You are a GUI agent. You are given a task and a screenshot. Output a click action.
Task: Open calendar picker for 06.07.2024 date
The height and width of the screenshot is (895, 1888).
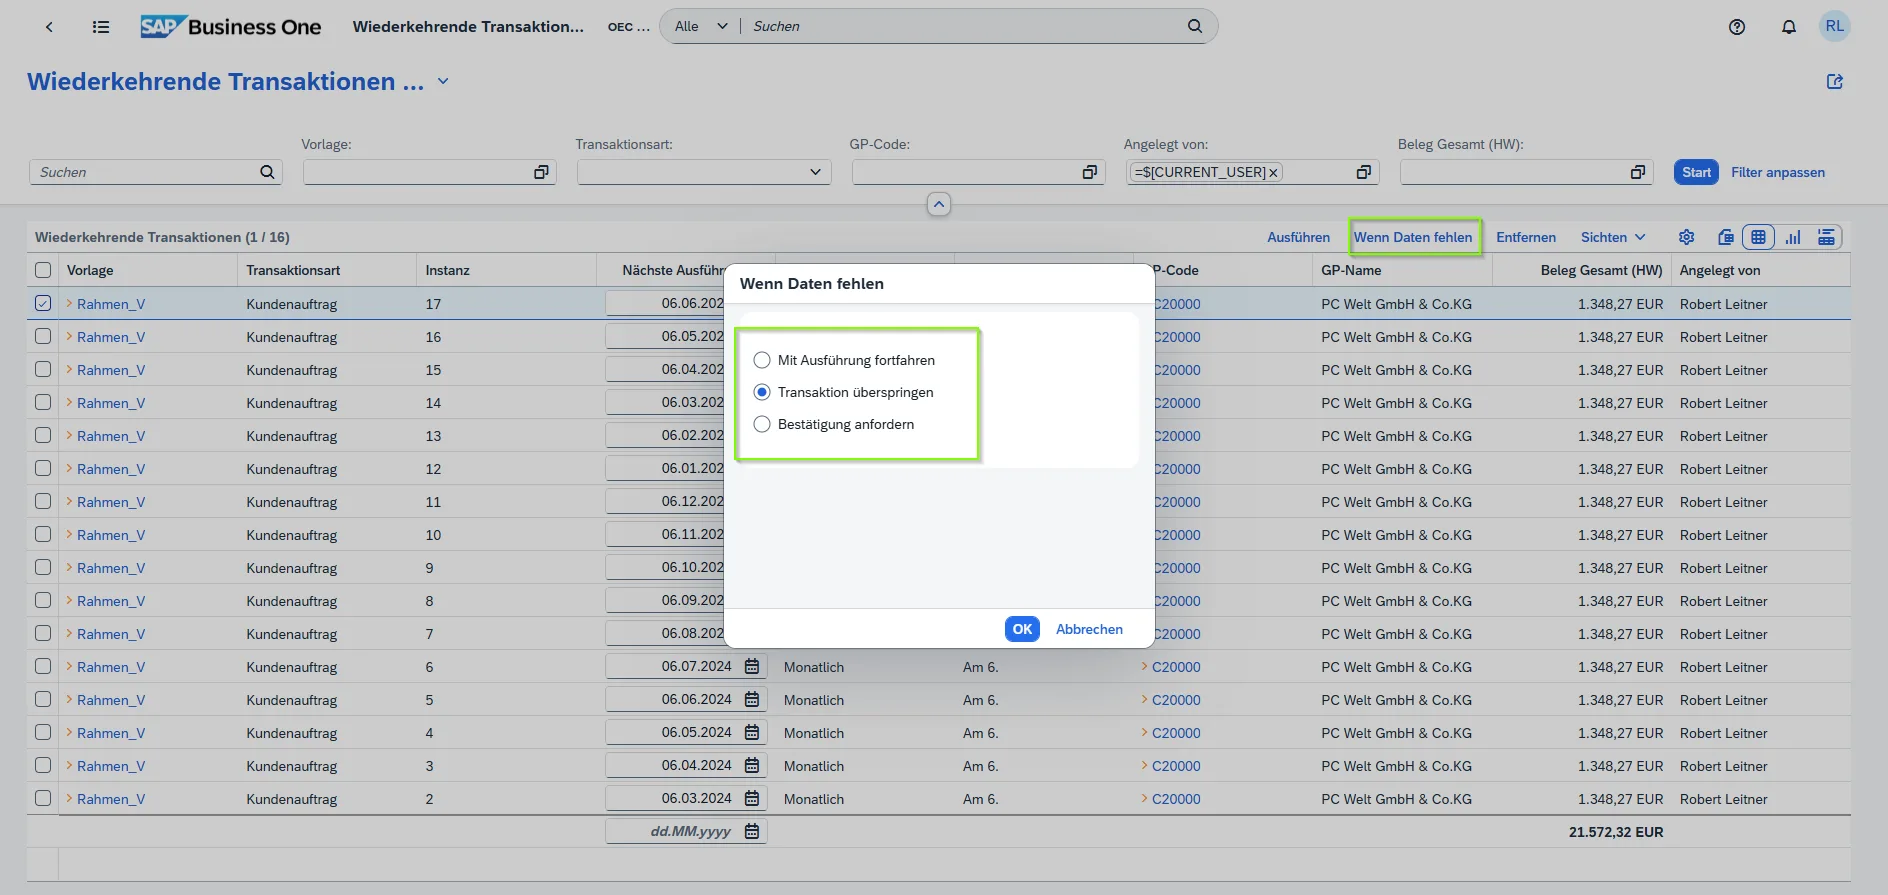tap(752, 666)
